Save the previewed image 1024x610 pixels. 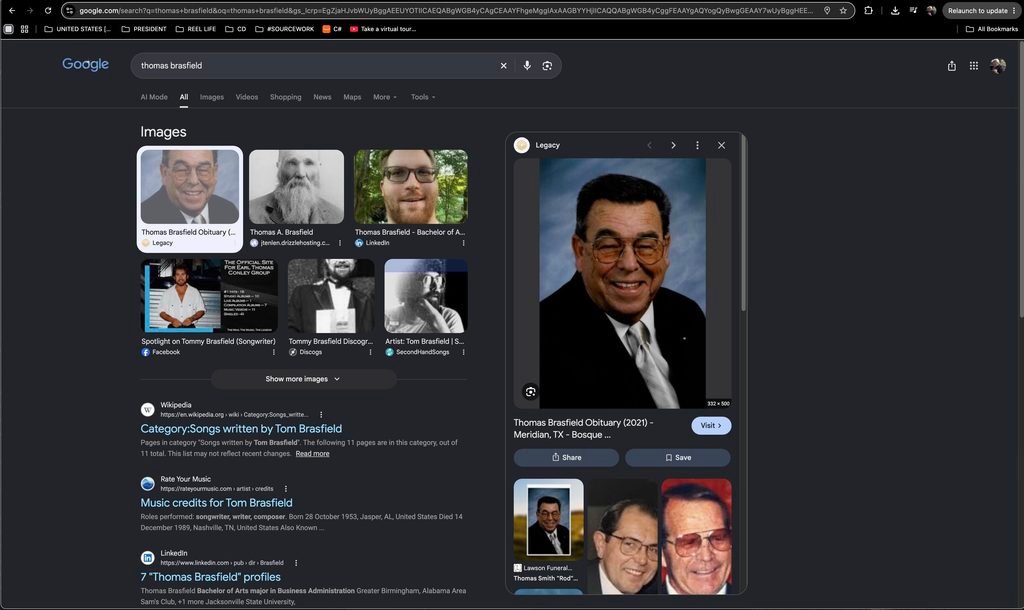point(678,458)
